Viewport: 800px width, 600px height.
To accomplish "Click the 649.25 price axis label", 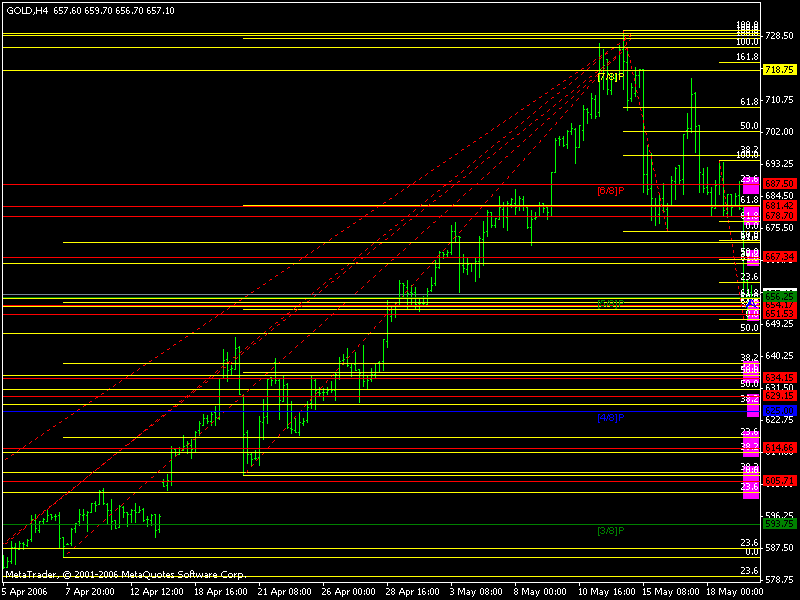I will point(779,323).
